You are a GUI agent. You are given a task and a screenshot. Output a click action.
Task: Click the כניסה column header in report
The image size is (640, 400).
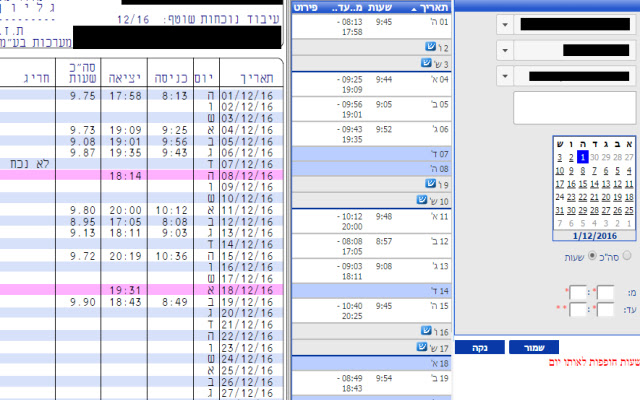[x=171, y=78]
